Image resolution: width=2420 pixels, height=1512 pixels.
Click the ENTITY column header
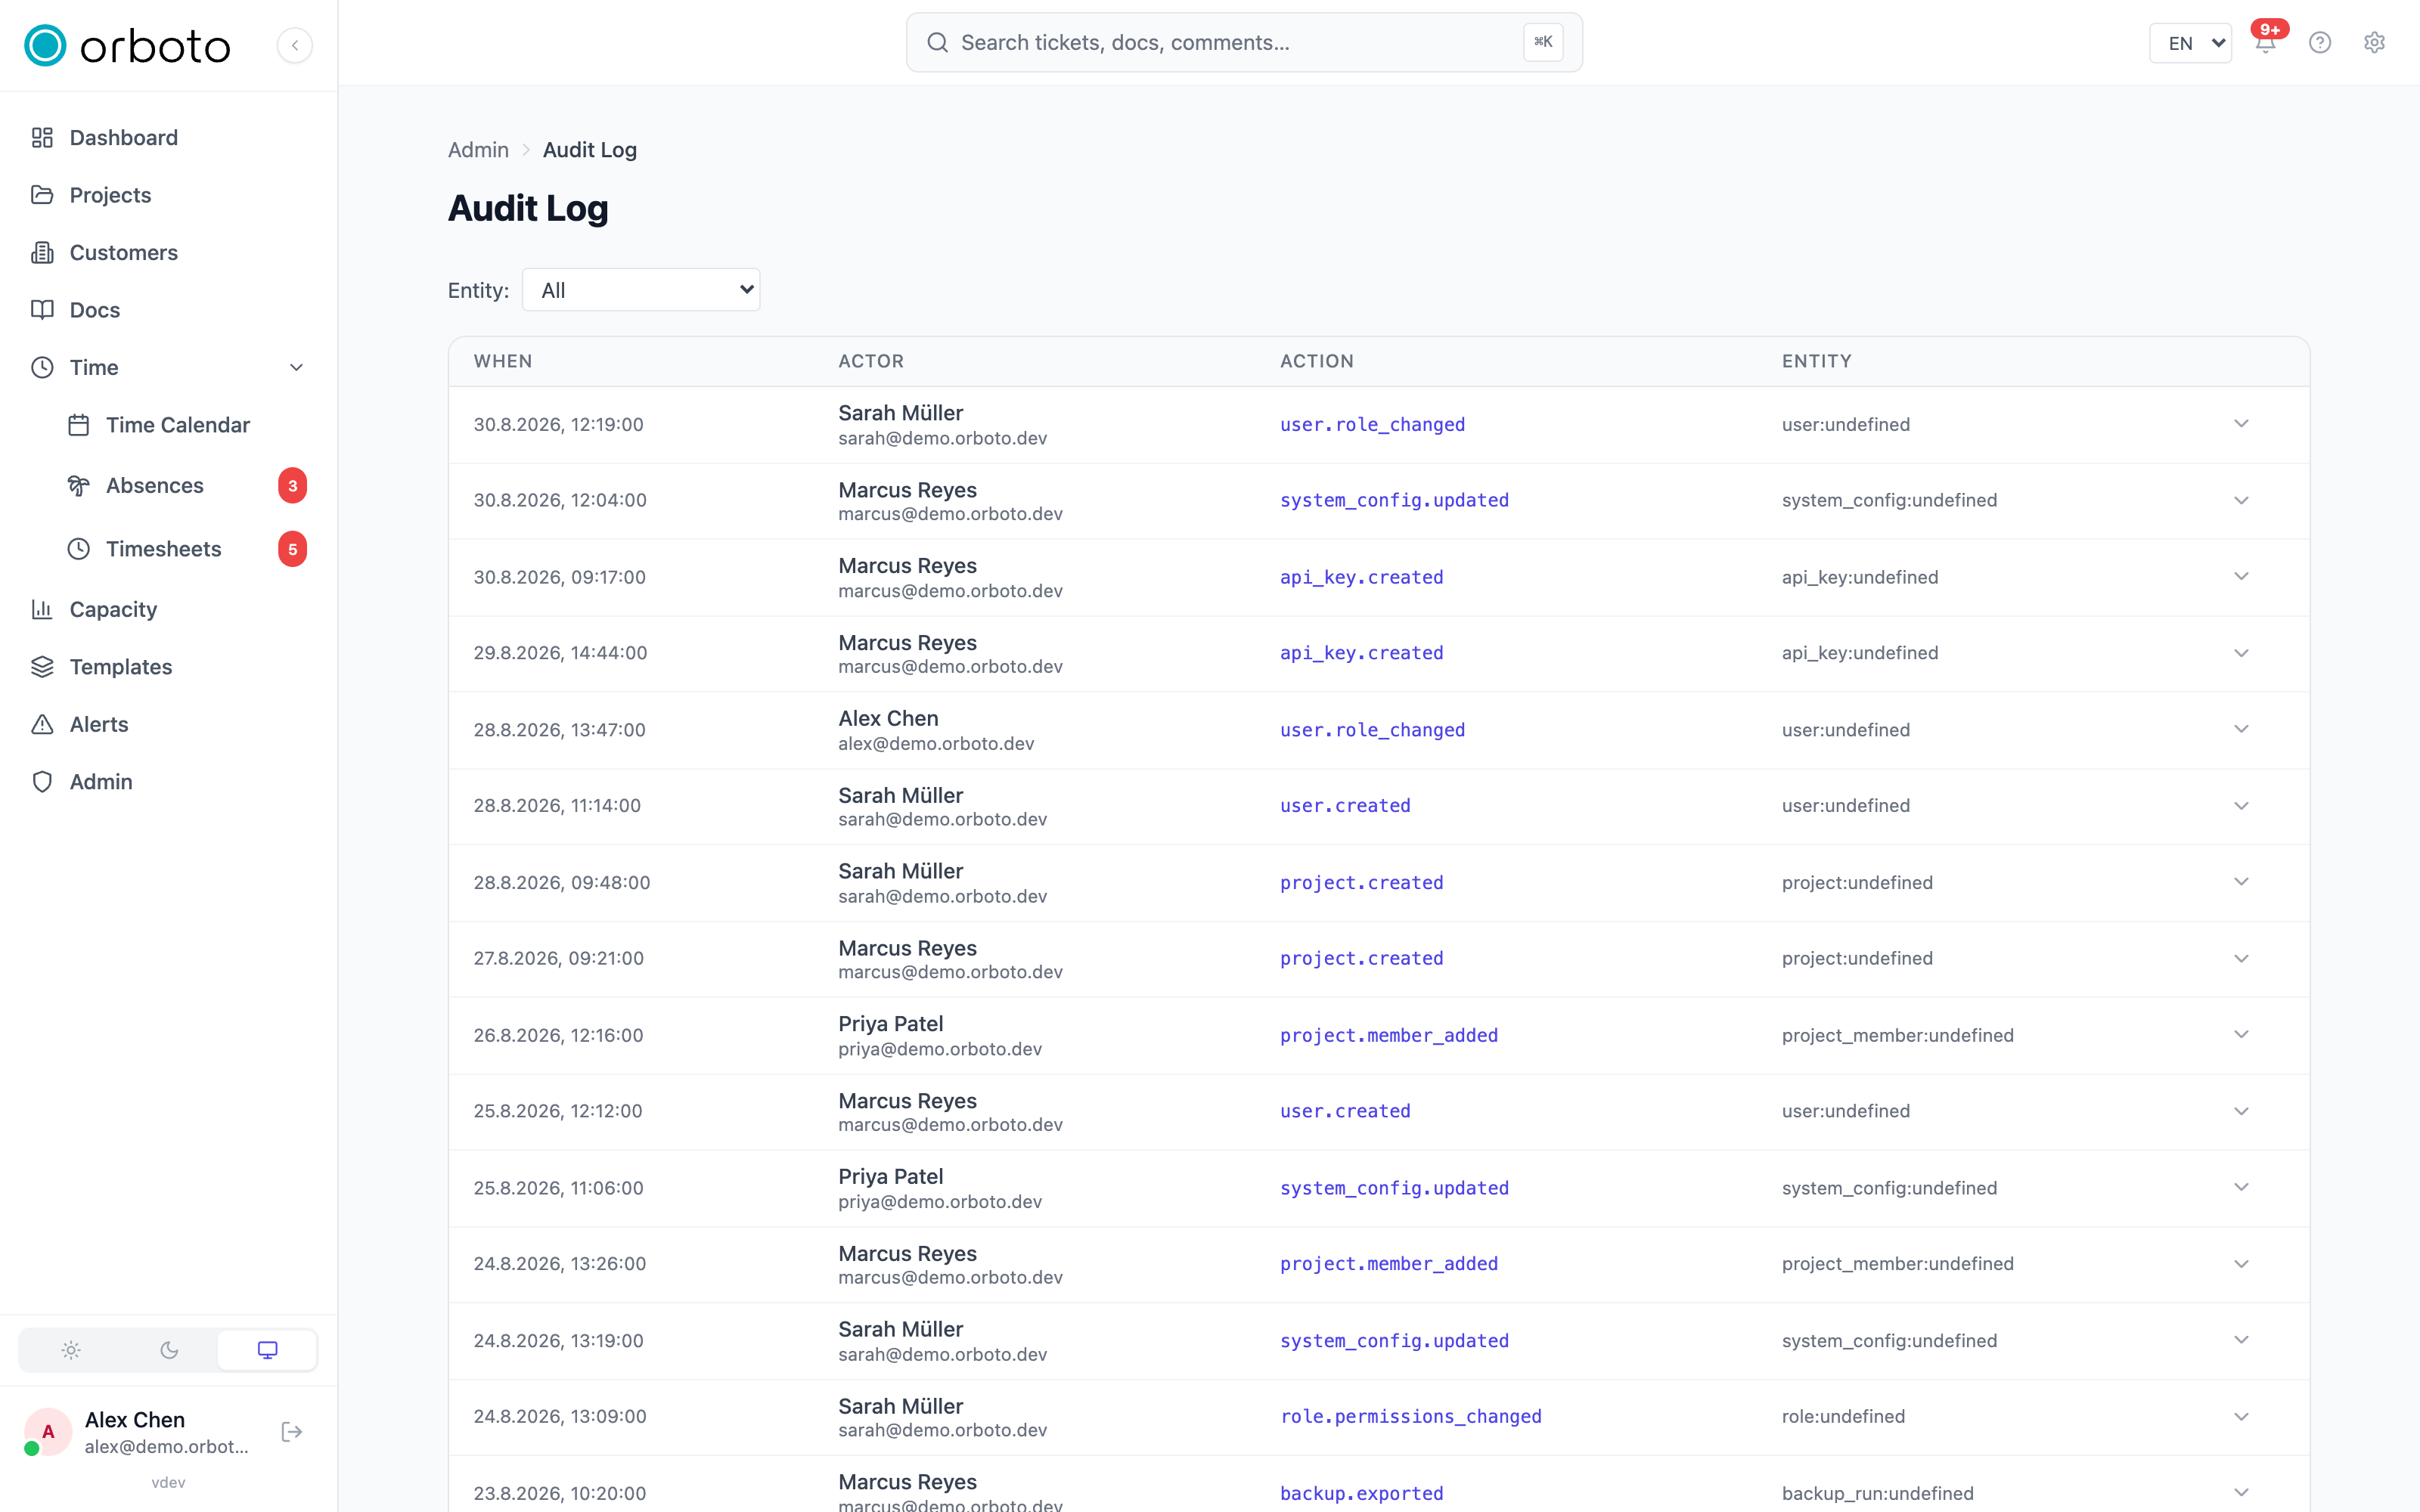1816,362
